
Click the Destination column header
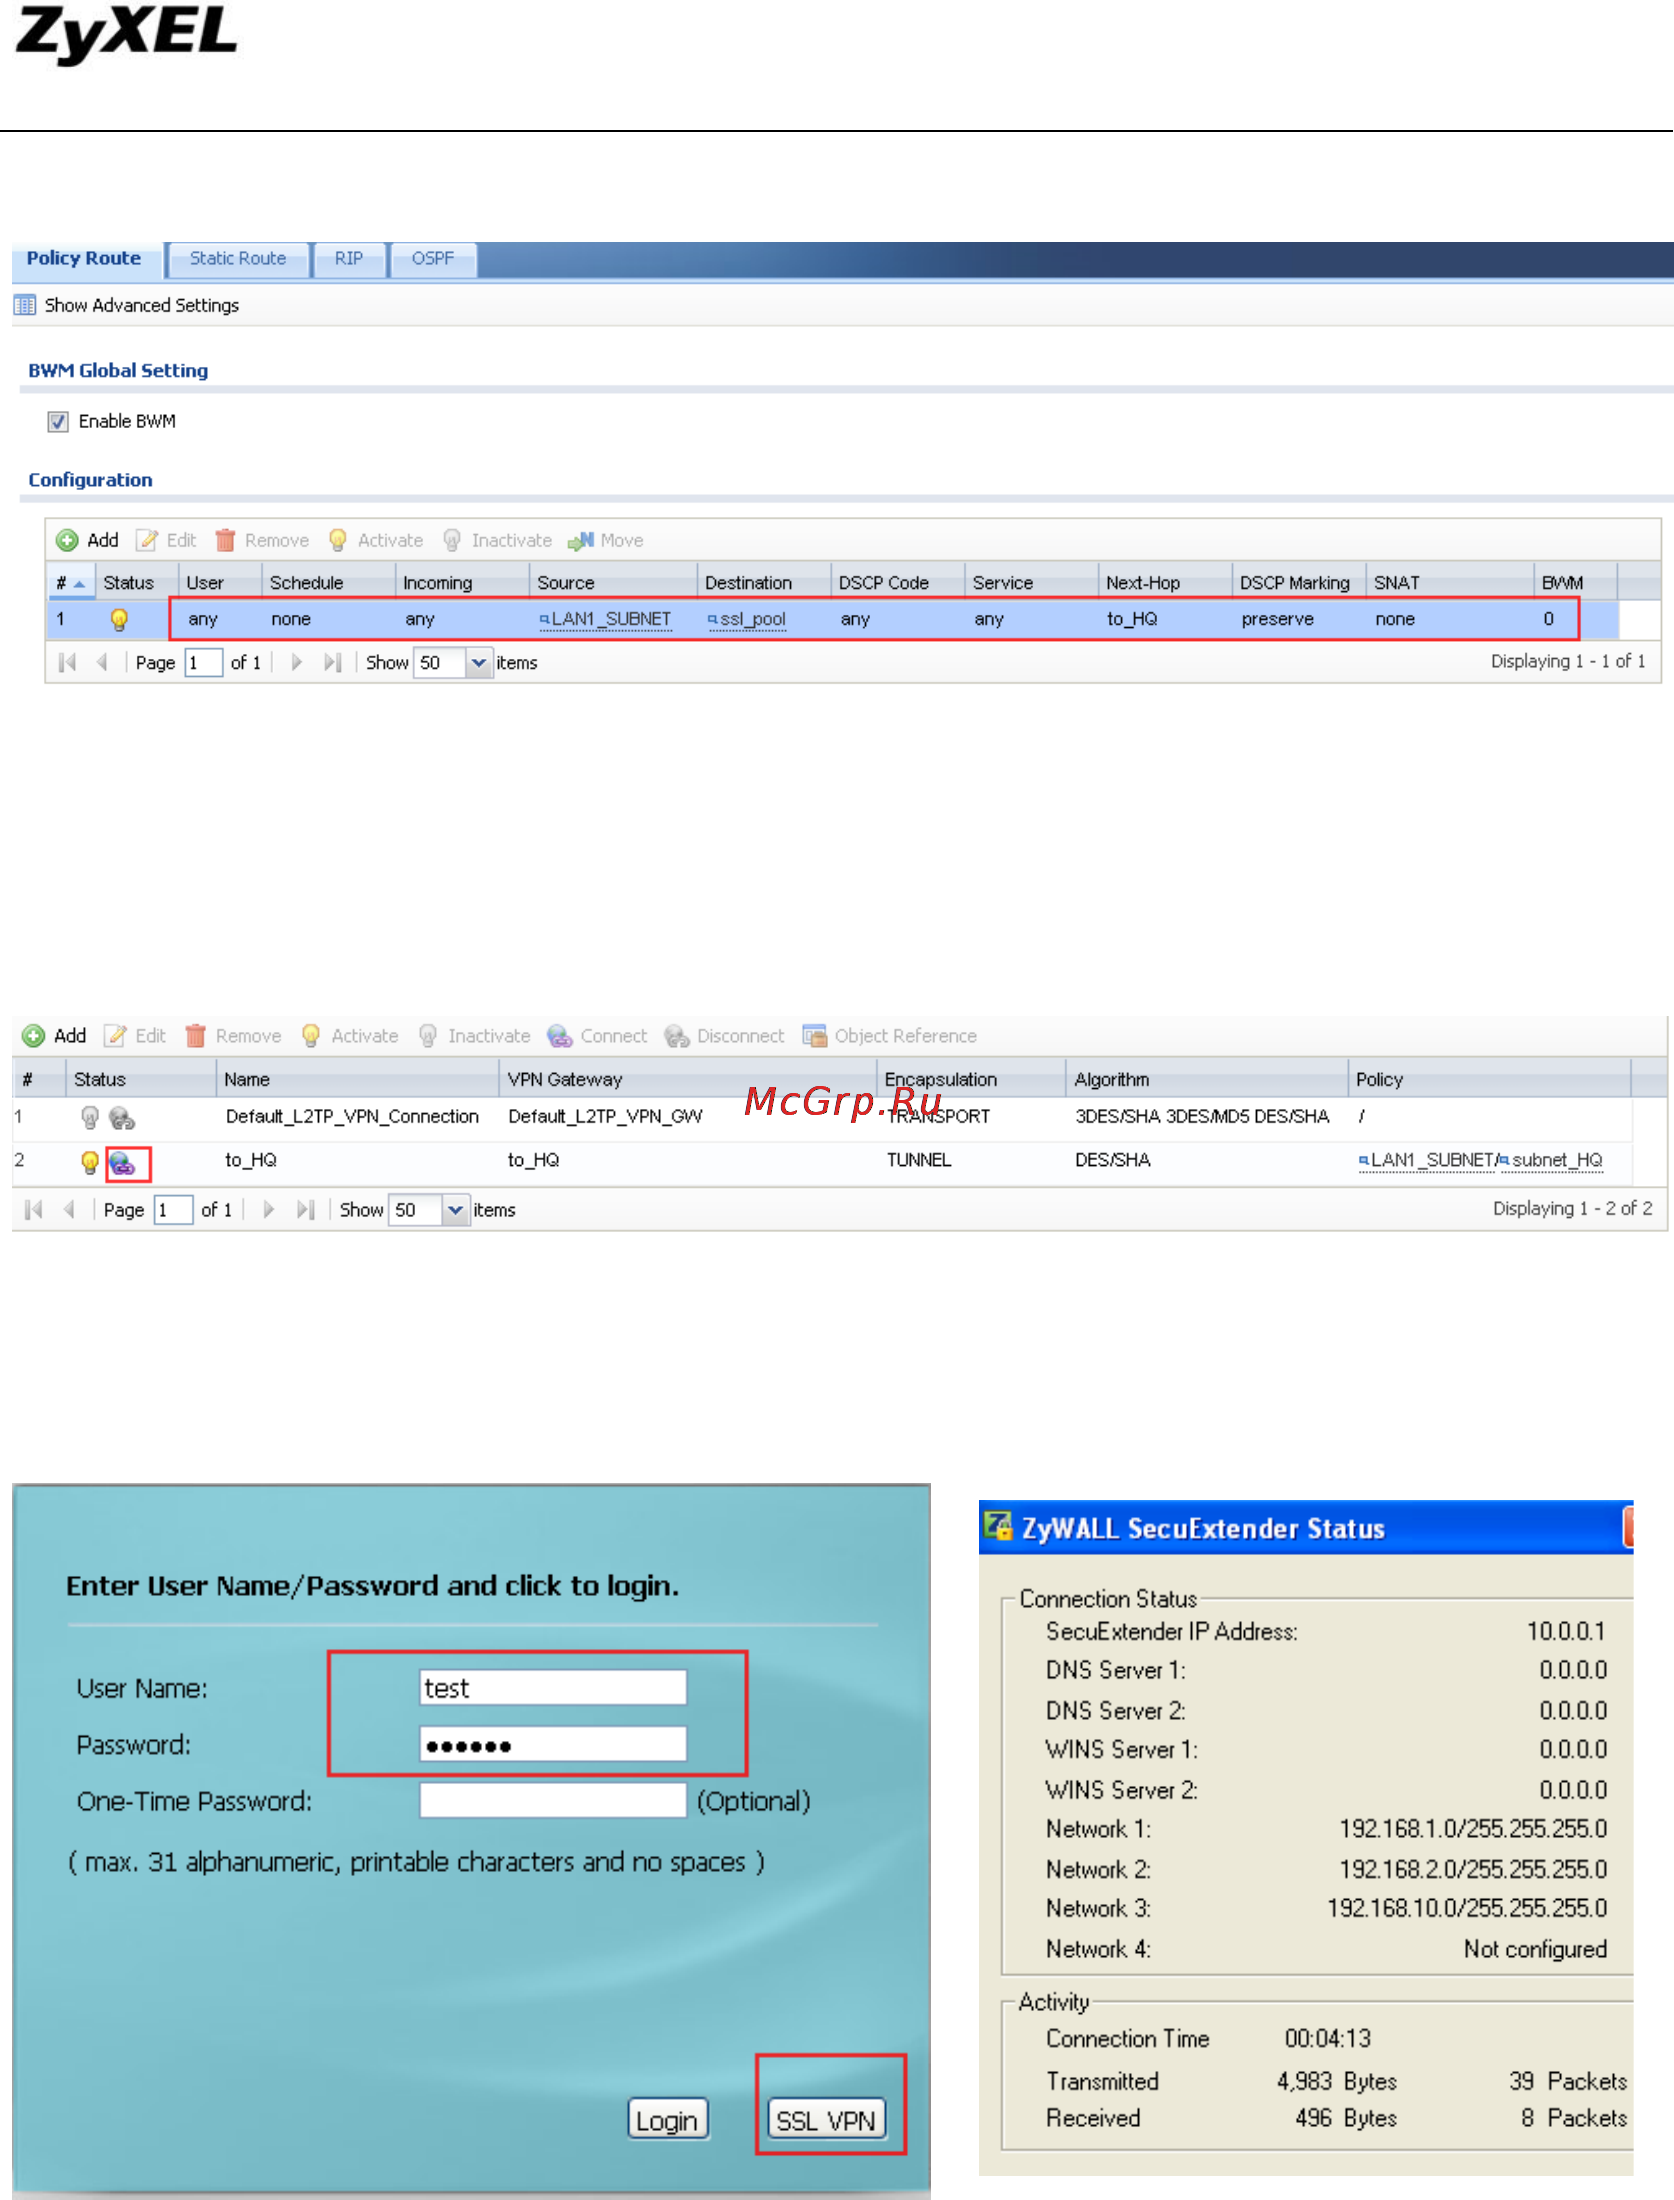coord(763,583)
